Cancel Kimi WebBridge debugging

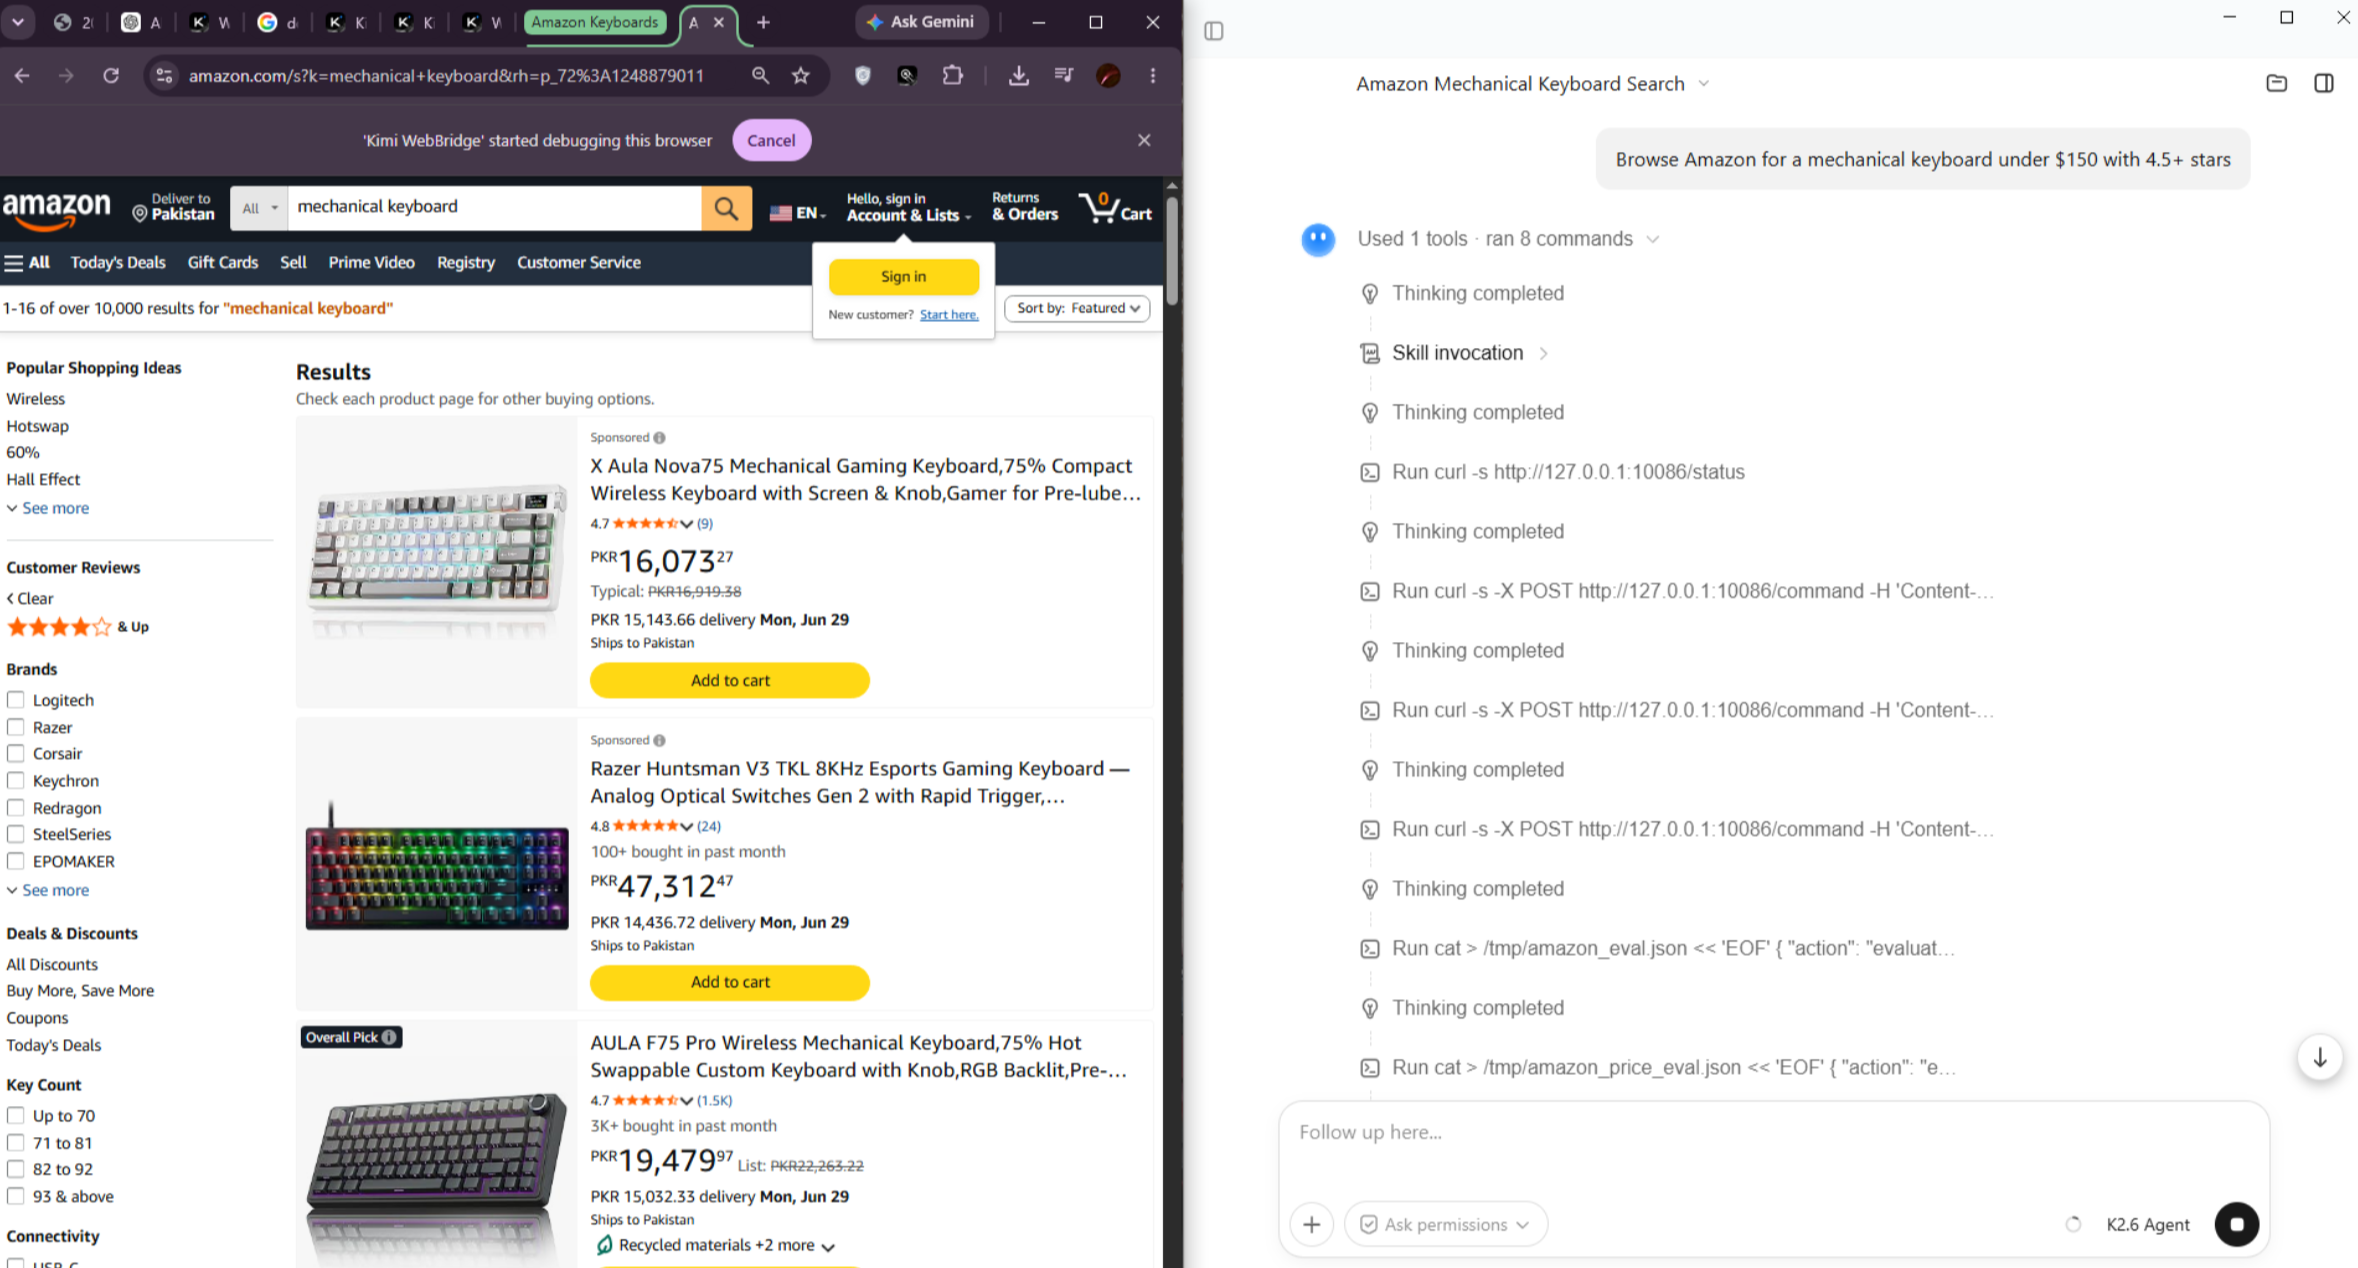[x=772, y=140]
